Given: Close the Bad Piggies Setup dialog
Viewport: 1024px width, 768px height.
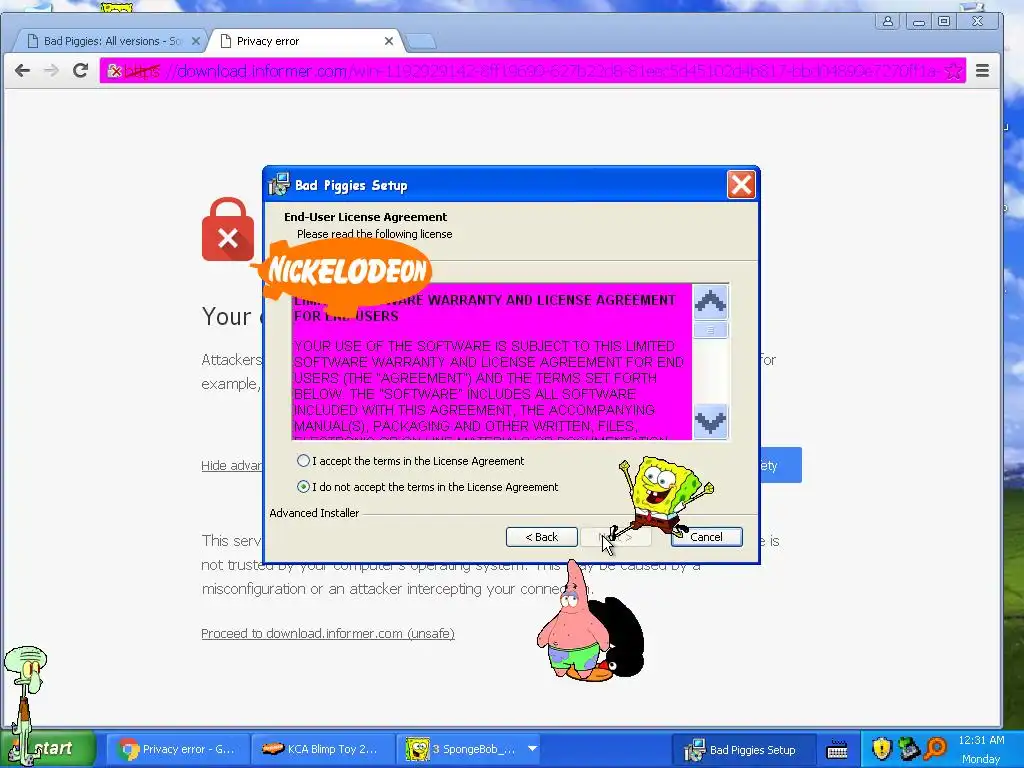Looking at the screenshot, I should click(x=741, y=185).
